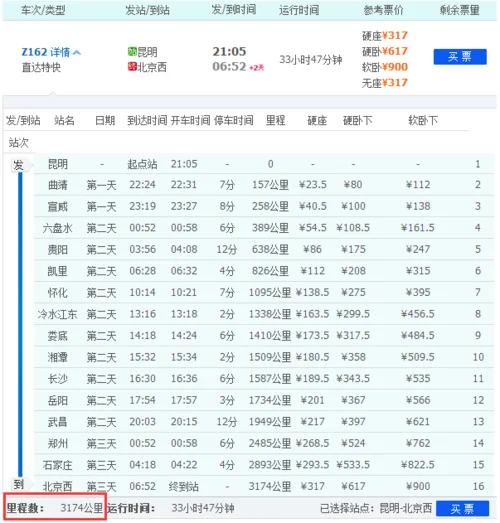
Task: Click the 运行时间 column header
Action: [299, 10]
